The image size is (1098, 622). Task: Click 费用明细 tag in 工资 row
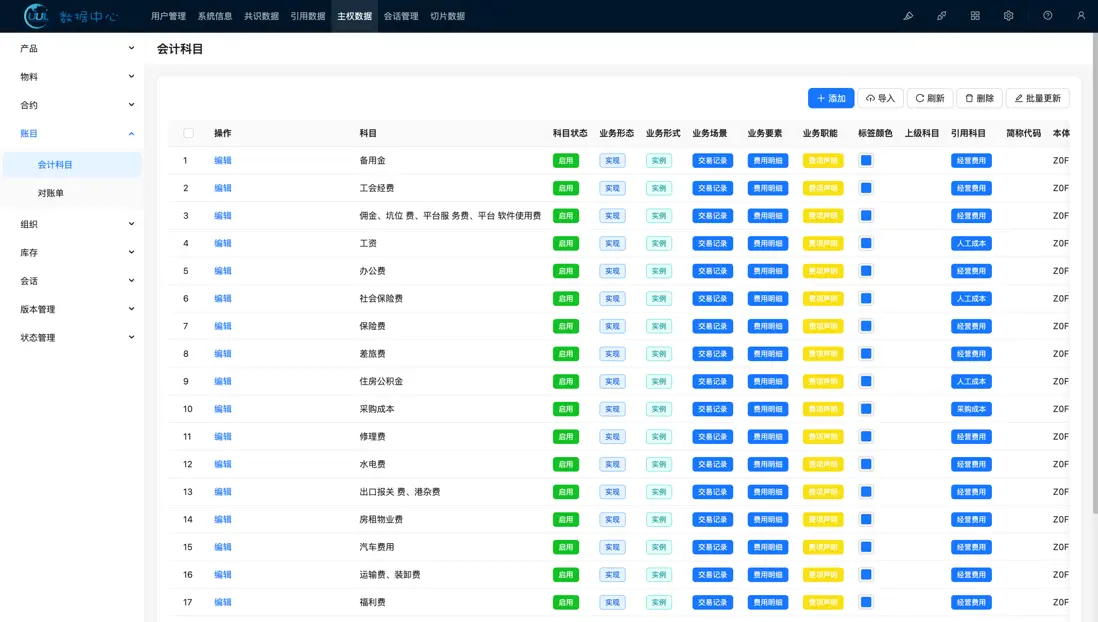pyautogui.click(x=767, y=243)
